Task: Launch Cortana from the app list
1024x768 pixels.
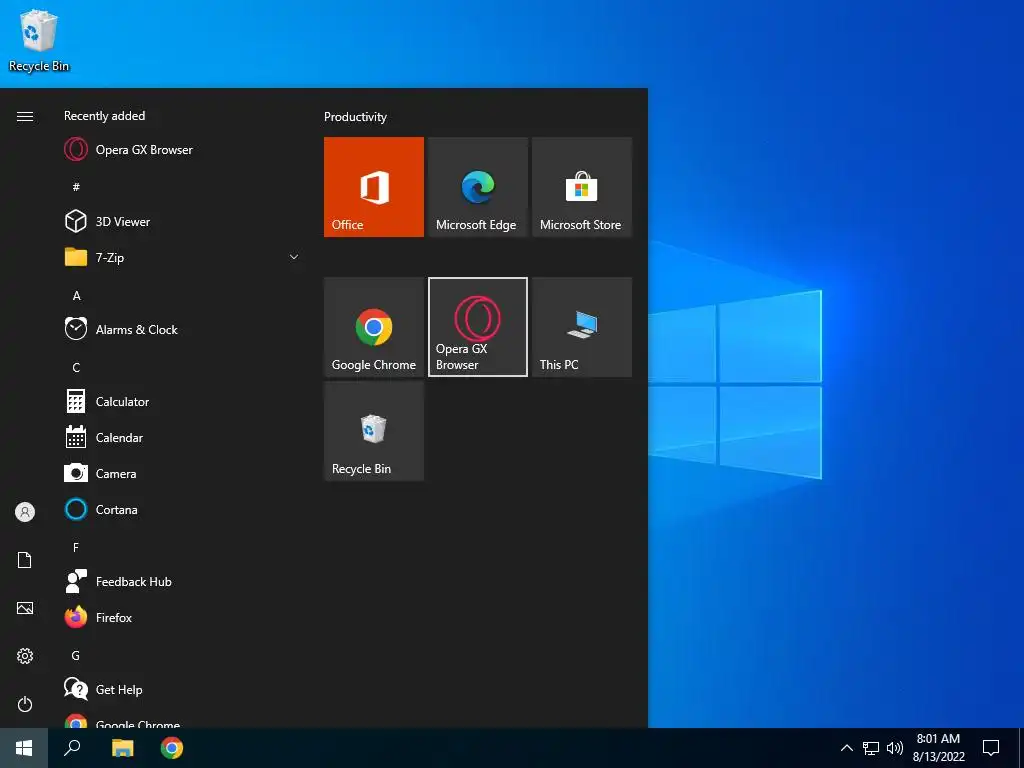Action: tap(183, 509)
